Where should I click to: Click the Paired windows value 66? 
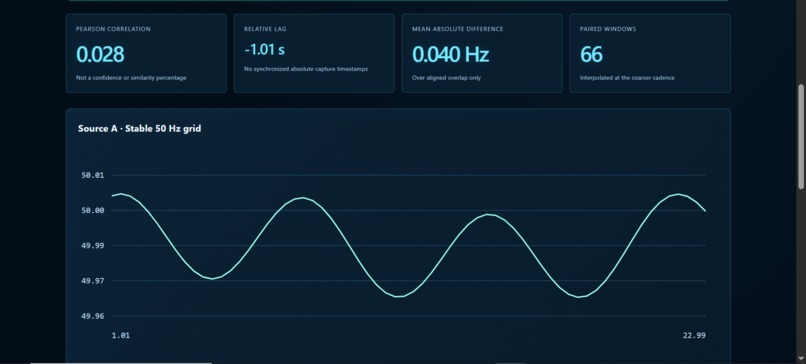coord(591,54)
